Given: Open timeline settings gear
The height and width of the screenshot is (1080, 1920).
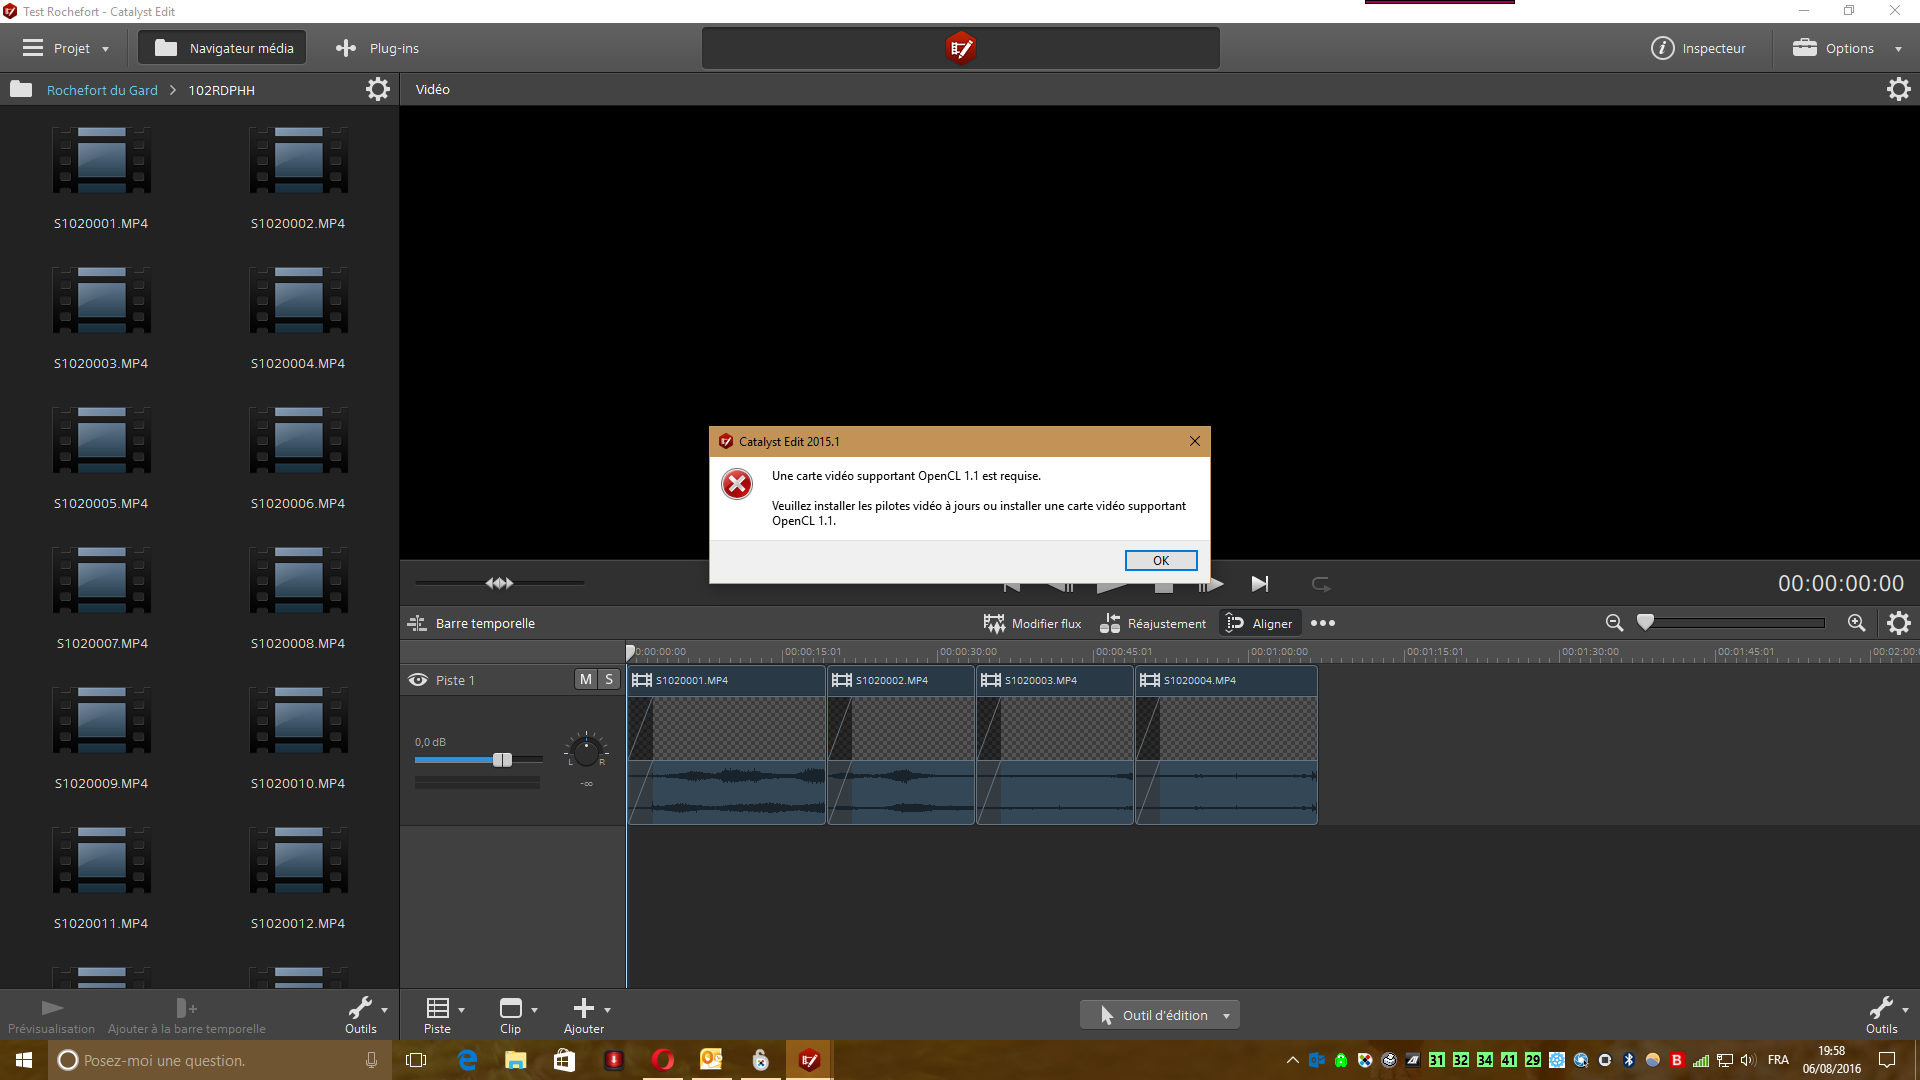Looking at the screenshot, I should 1898,623.
